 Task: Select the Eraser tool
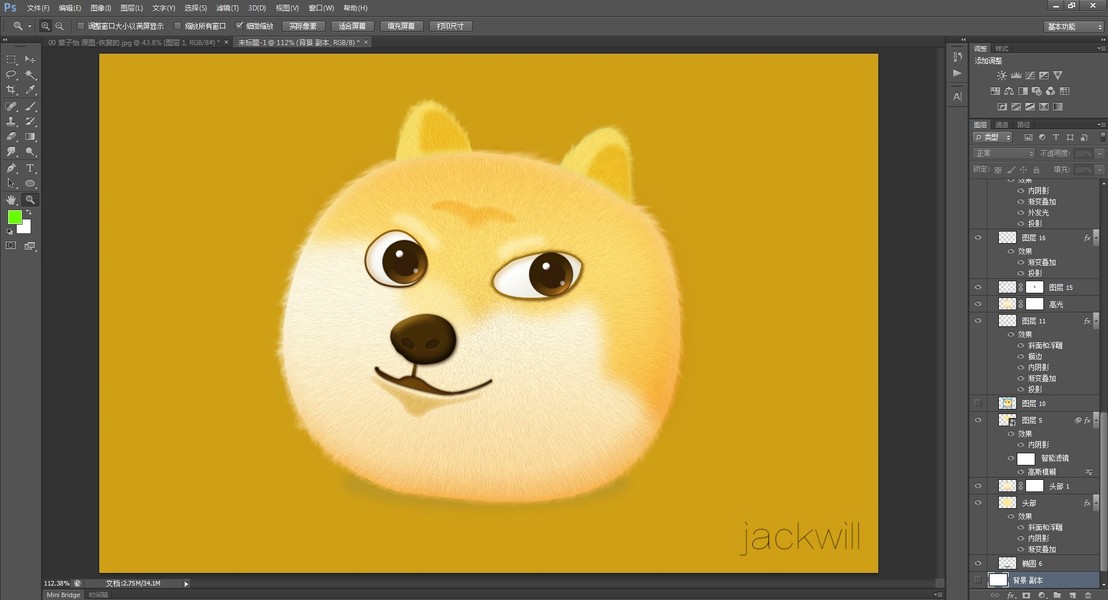coord(11,137)
